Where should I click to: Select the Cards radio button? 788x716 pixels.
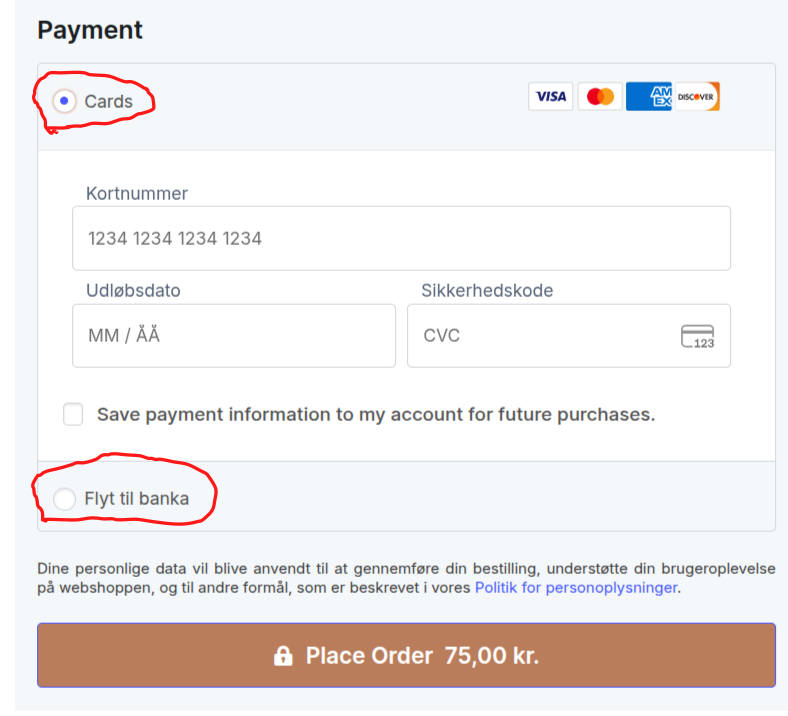[65, 101]
